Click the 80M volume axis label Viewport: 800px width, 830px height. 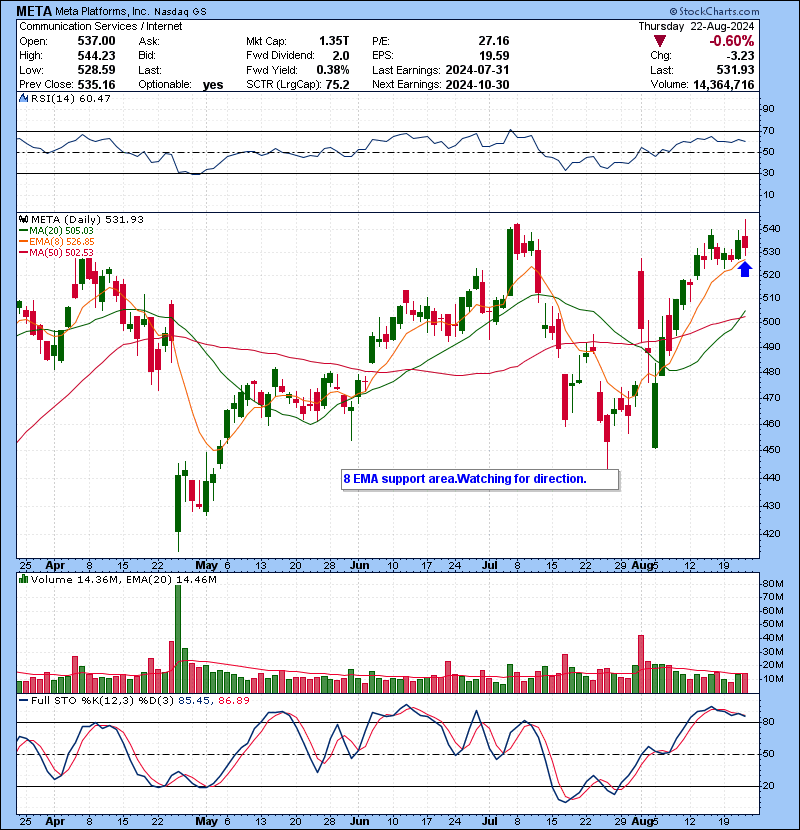click(x=772, y=583)
